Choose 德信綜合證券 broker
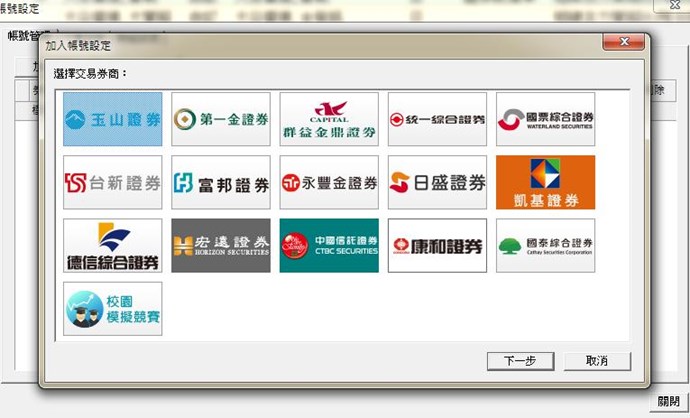 pos(112,245)
